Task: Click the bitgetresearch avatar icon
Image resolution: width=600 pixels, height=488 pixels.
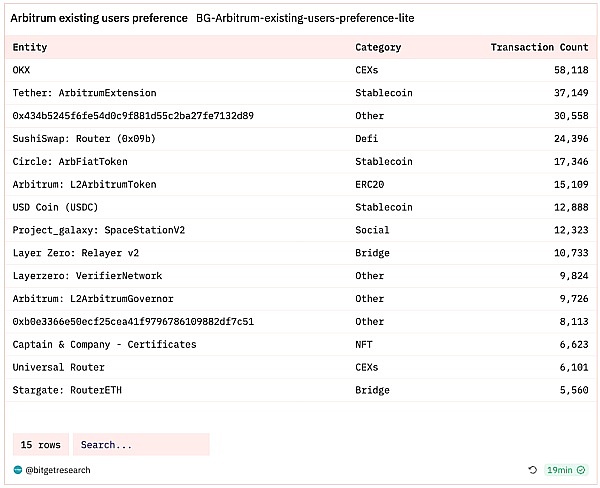Action: click(x=18, y=469)
